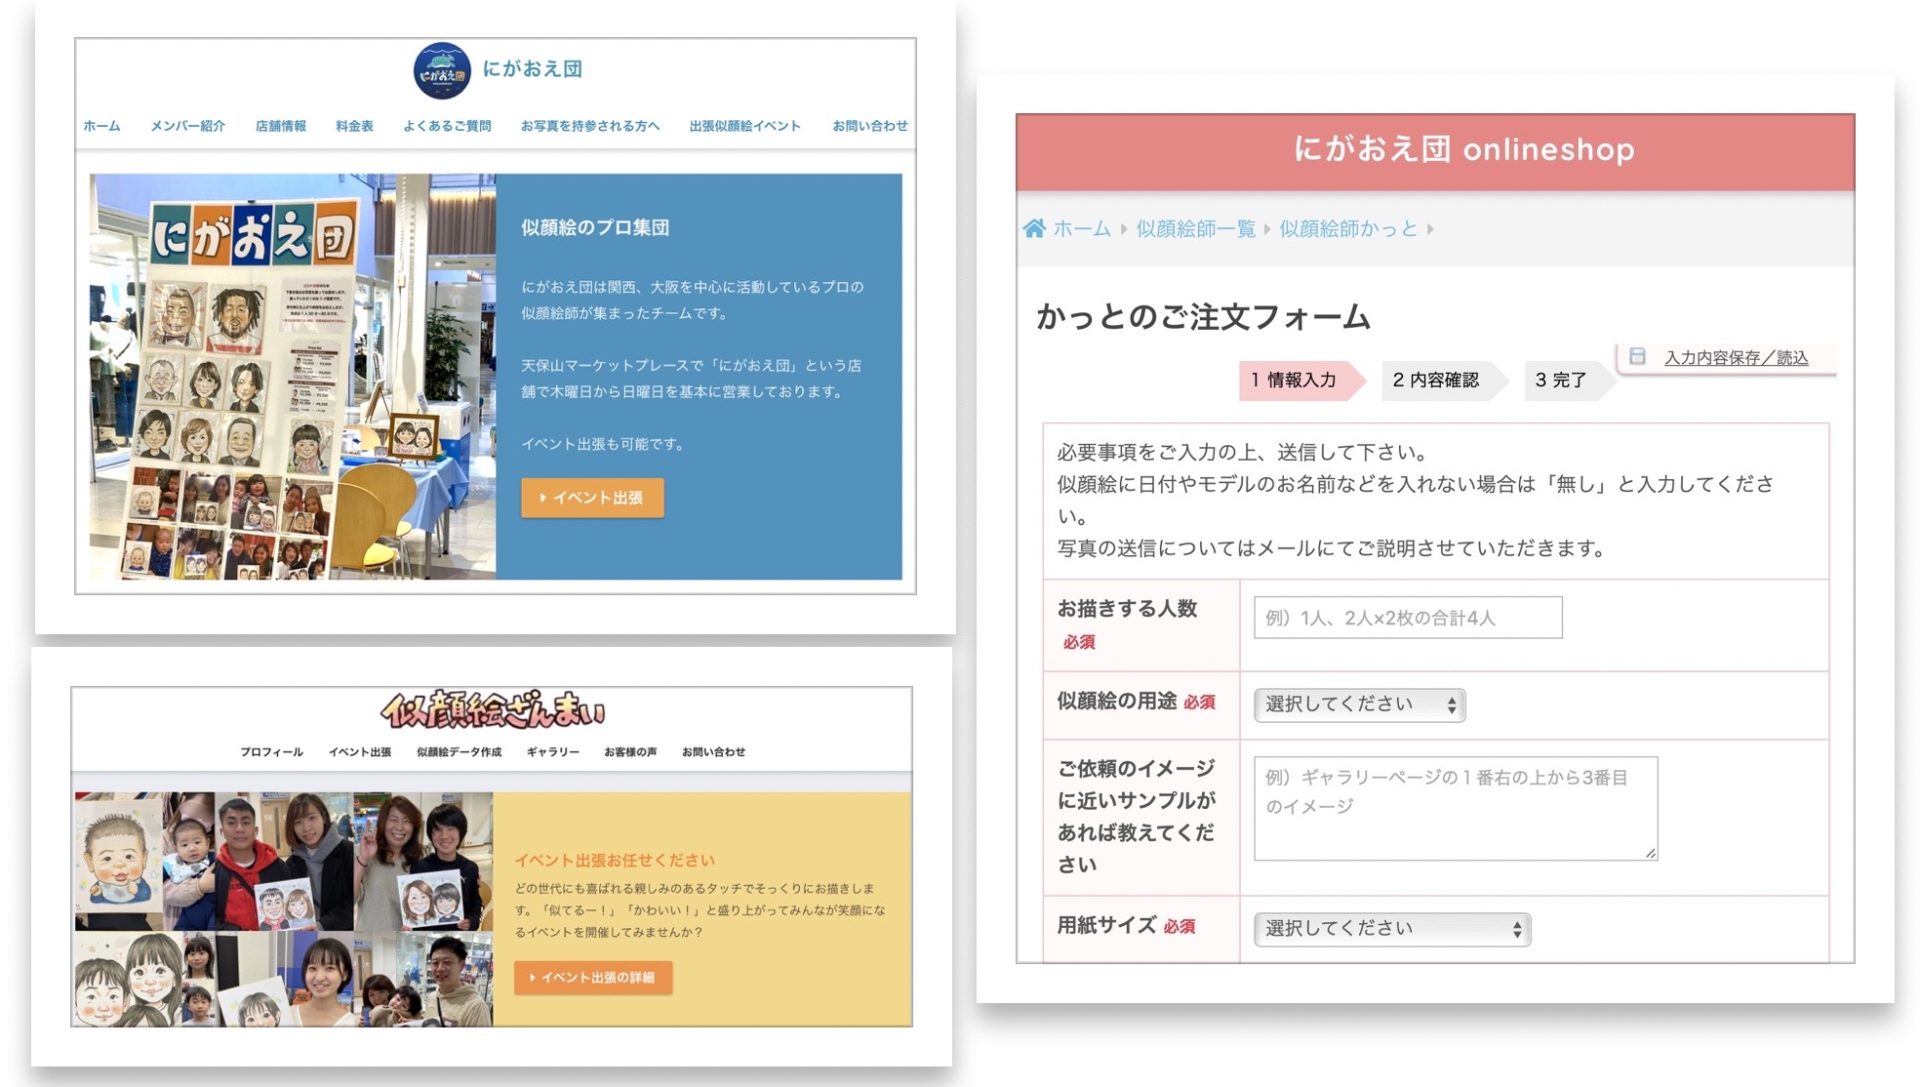Open お問い合わせ in にがおえ団 menu

coord(870,126)
